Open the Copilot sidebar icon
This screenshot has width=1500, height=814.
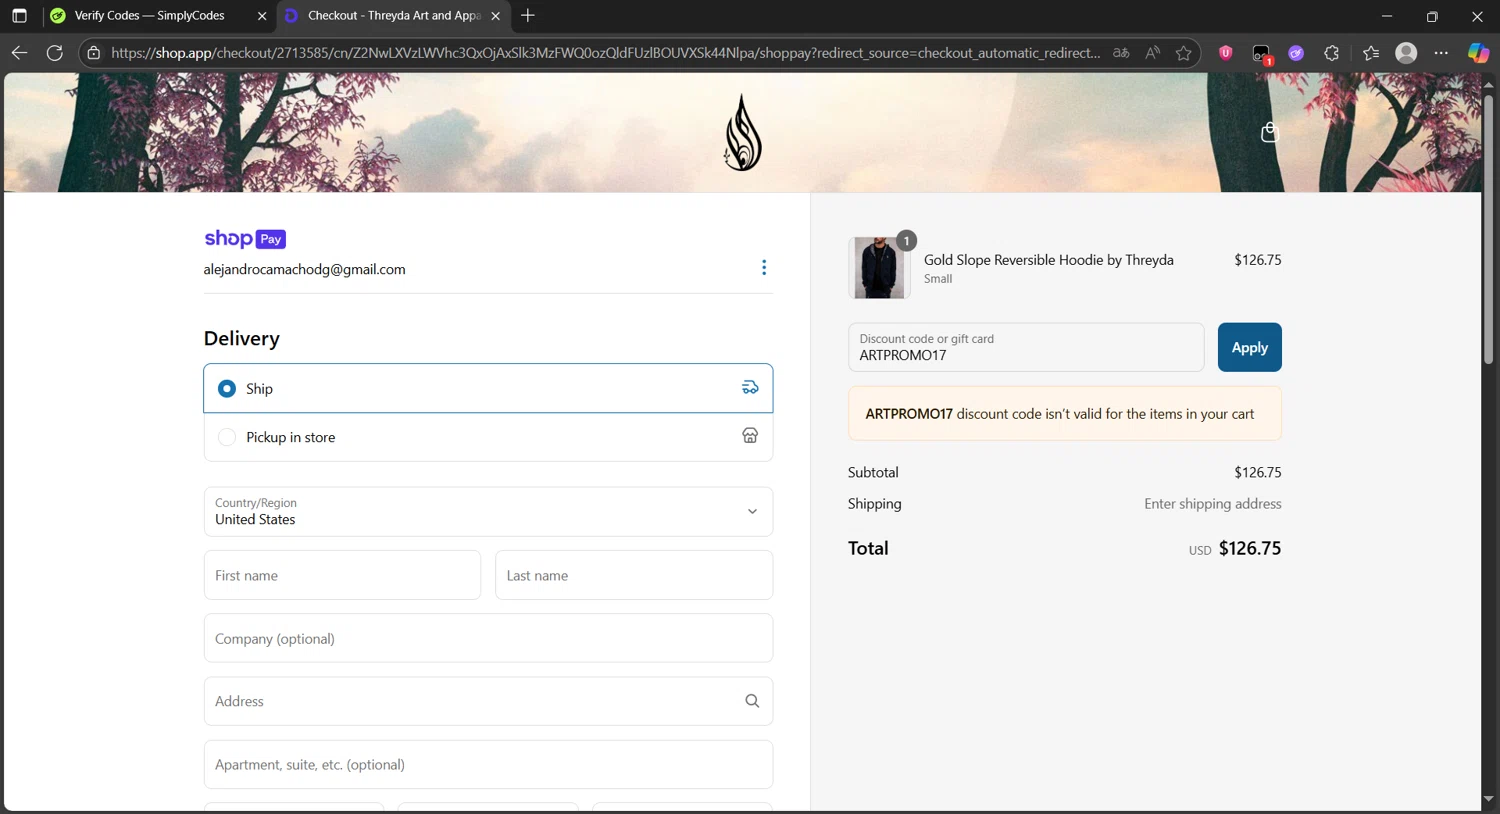point(1478,53)
